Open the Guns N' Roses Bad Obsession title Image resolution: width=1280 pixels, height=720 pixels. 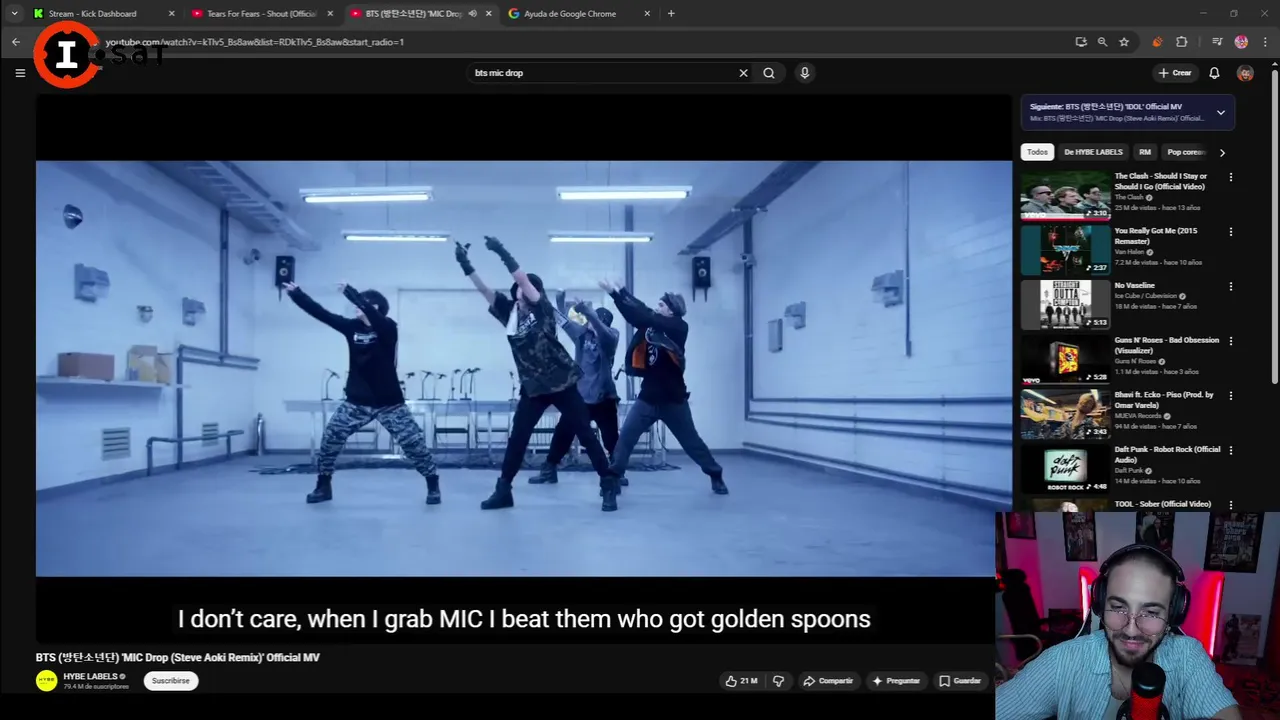(x=1167, y=345)
